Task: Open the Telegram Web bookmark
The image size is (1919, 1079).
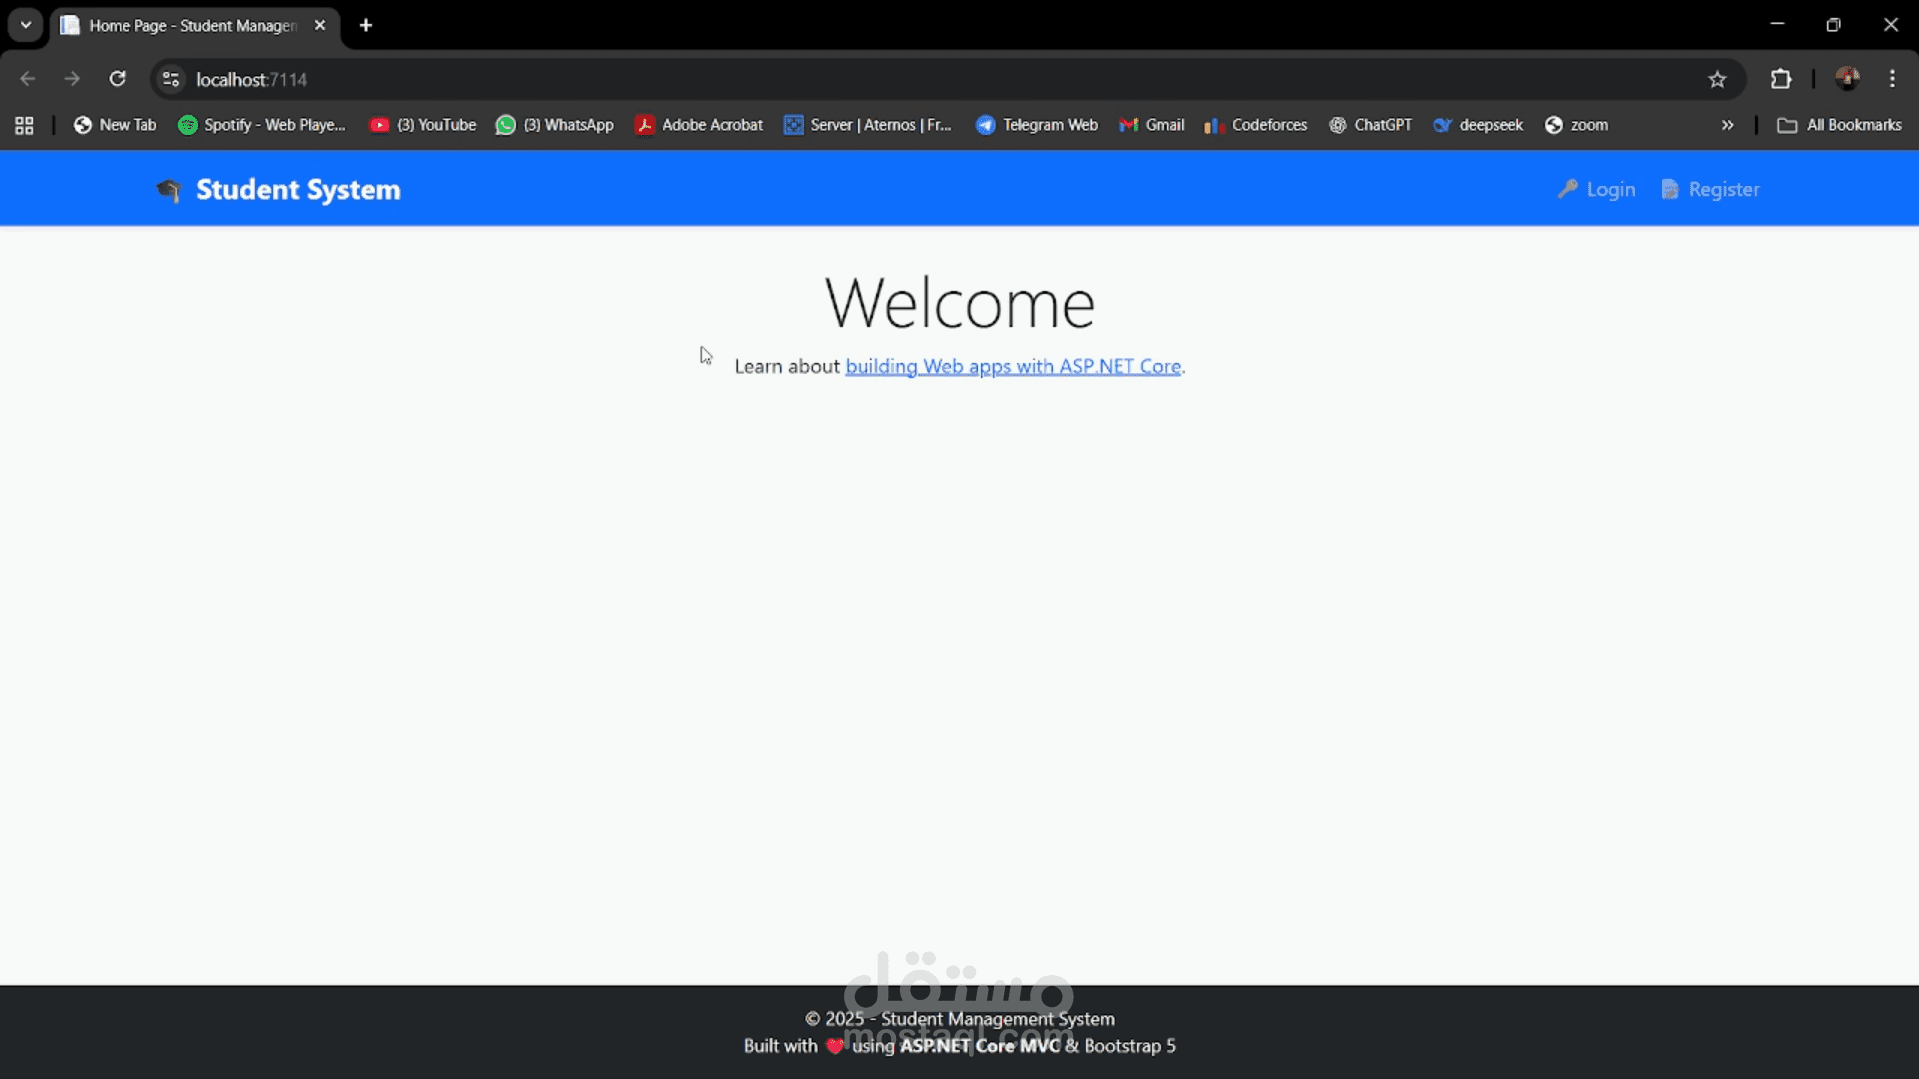Action: 1037,124
